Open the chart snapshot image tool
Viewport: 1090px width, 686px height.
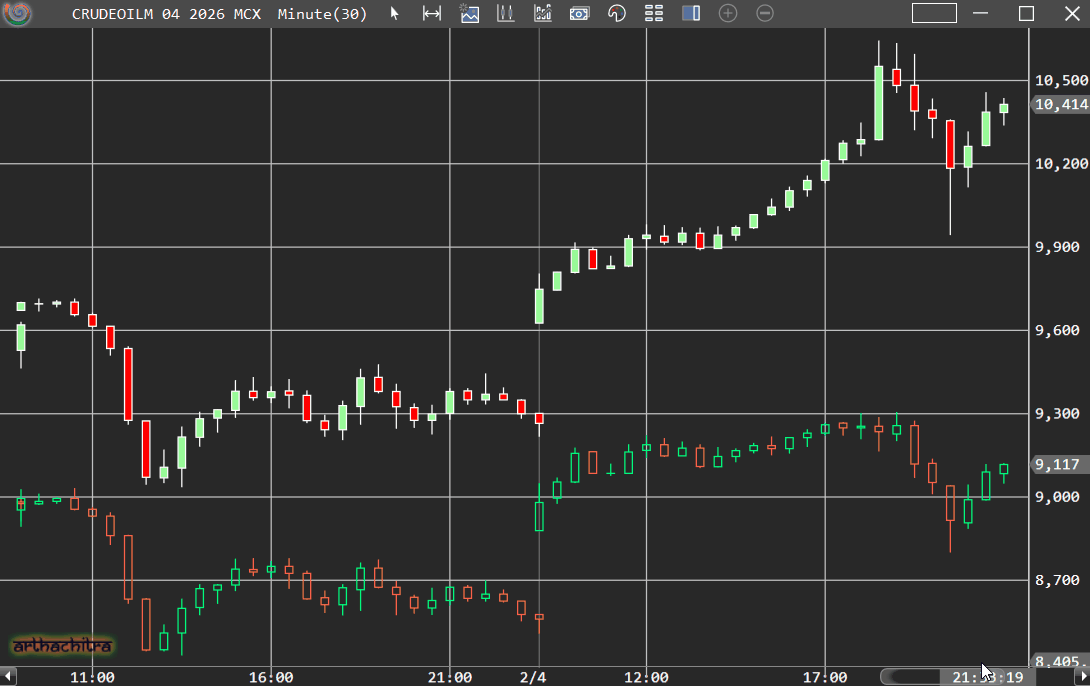click(x=469, y=14)
